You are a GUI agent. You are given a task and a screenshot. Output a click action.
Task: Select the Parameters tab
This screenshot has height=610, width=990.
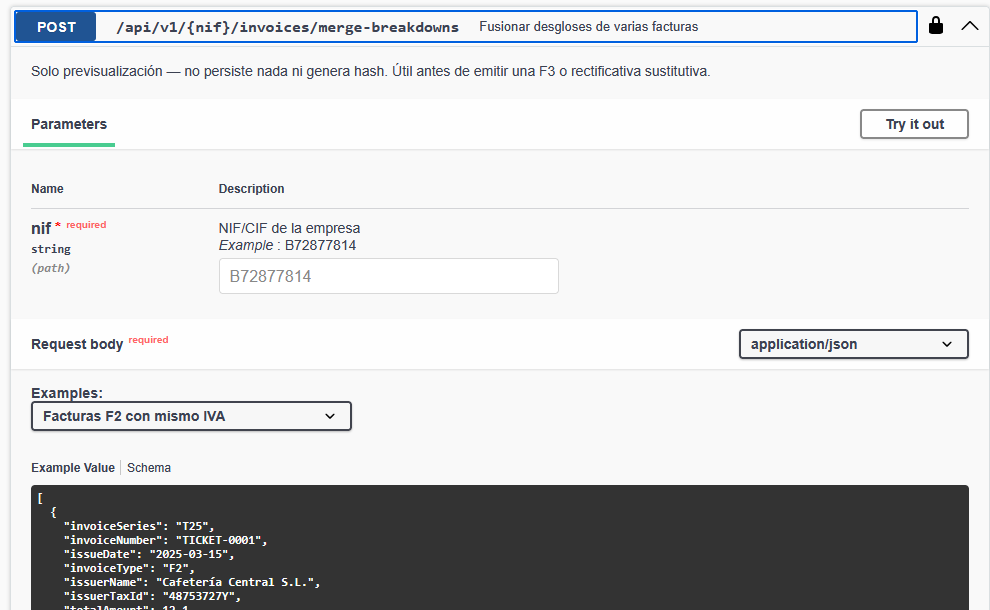69,124
